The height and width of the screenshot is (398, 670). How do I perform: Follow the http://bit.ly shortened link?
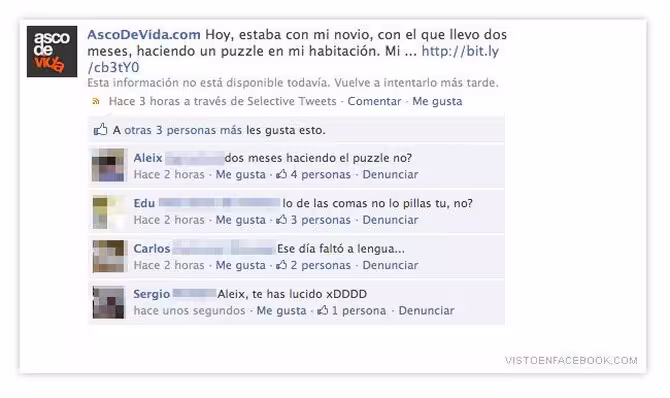coord(293,59)
